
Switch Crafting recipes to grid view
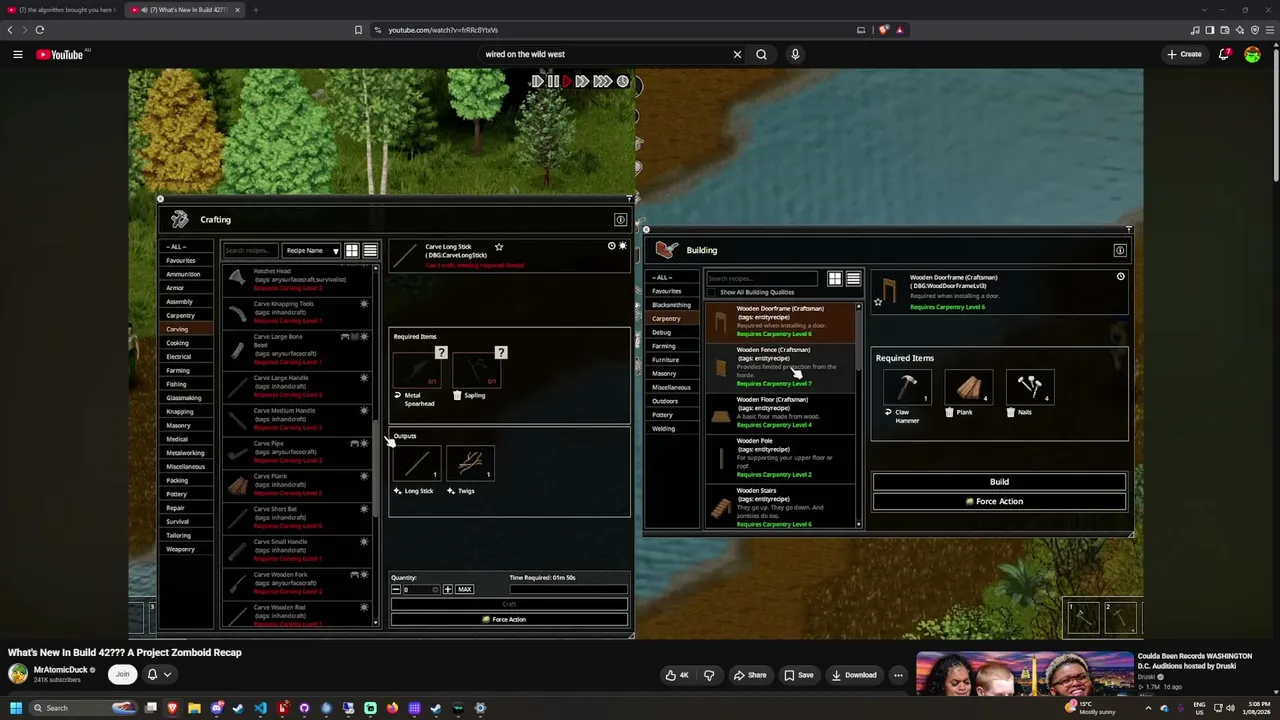[x=352, y=251]
